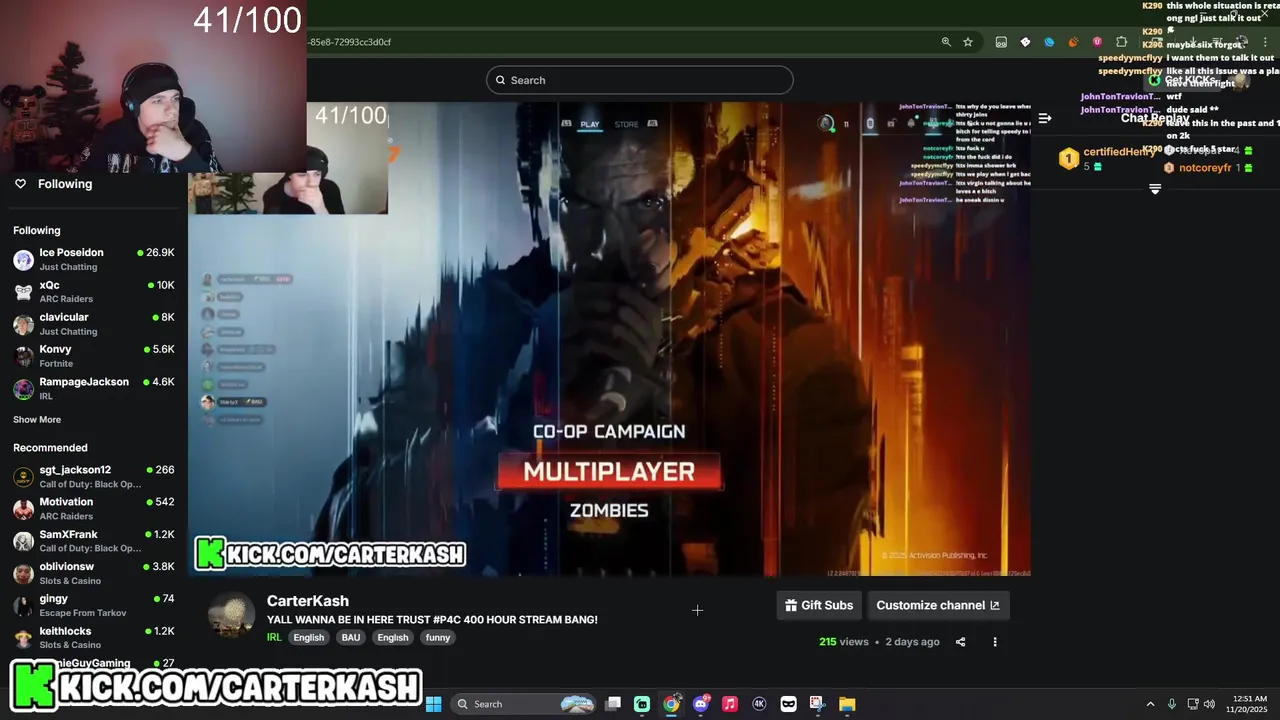The width and height of the screenshot is (1280, 720).
Task: Open Konvy channel avatar
Action: (x=23, y=356)
